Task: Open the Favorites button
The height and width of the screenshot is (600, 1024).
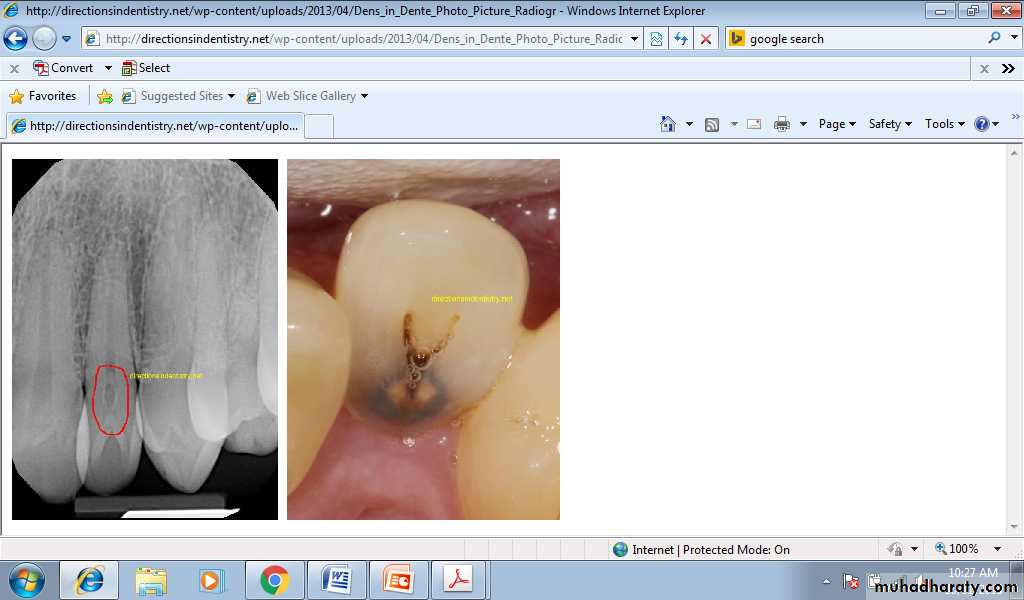Action: pos(43,96)
